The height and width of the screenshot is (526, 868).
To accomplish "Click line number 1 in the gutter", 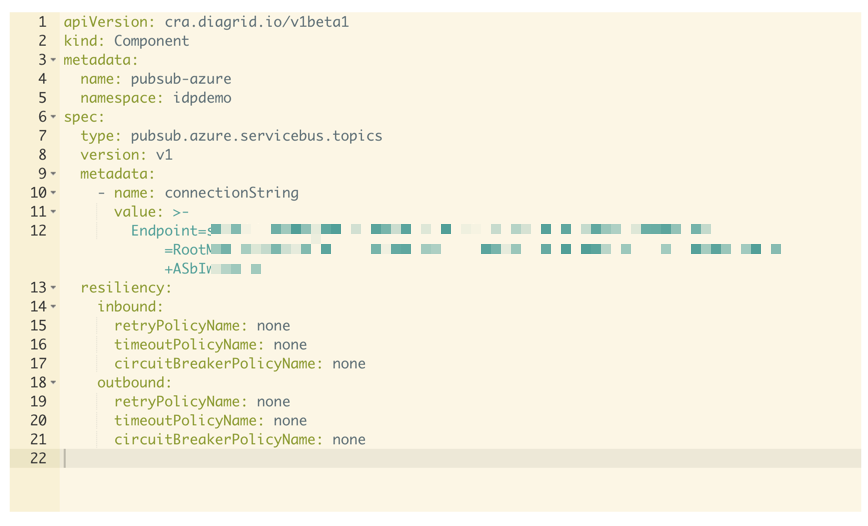I will click(41, 22).
